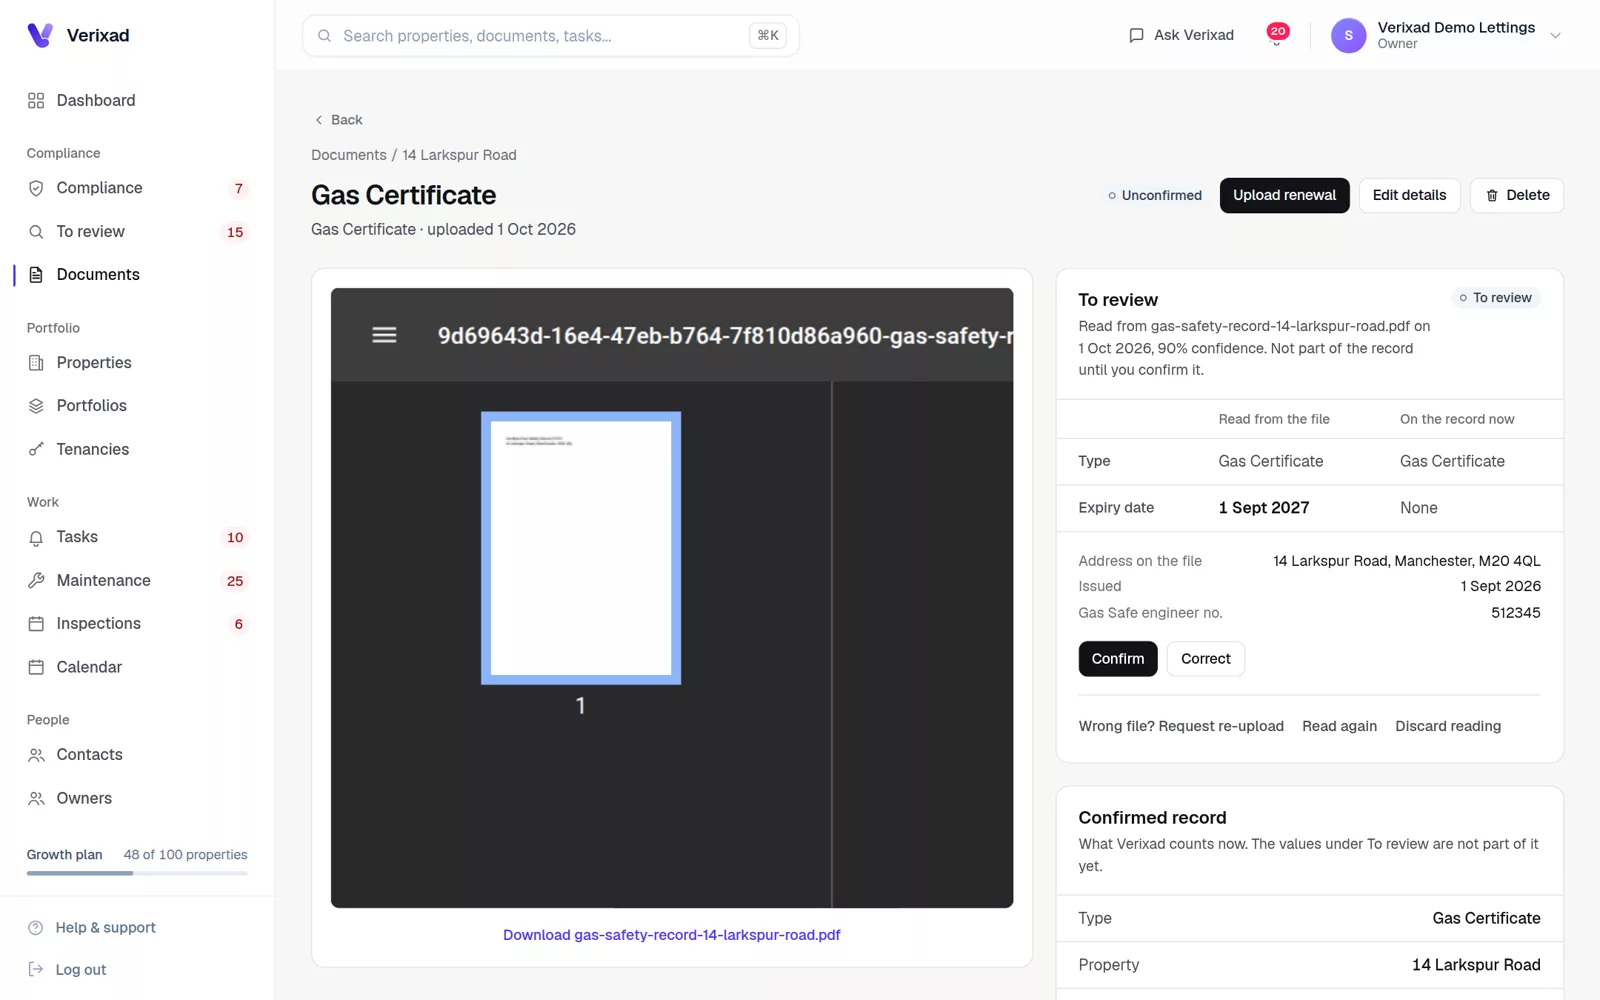Click the Documents breadcrumb
1600x1000 pixels.
[348, 155]
